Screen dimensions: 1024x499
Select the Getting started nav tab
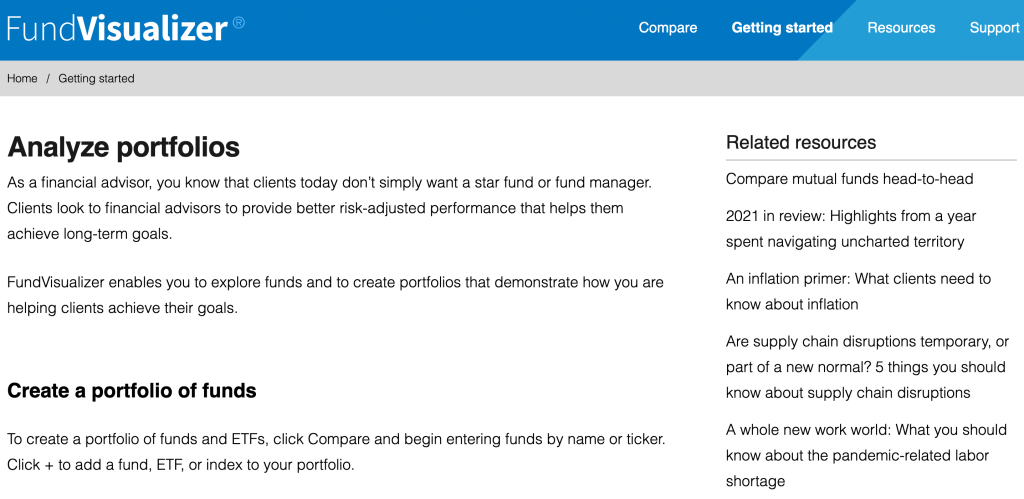click(782, 28)
